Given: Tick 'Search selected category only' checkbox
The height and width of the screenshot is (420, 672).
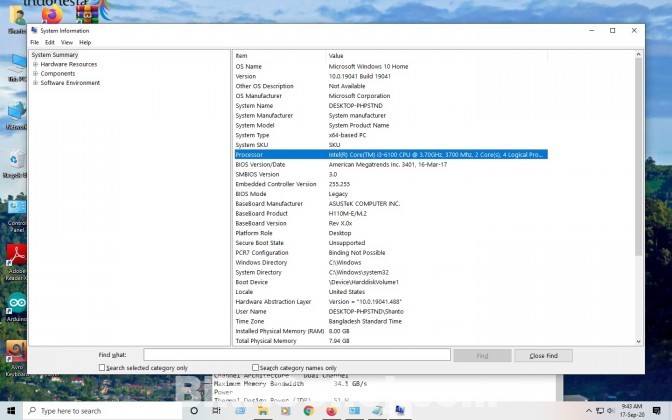Looking at the screenshot, I should point(102,367).
